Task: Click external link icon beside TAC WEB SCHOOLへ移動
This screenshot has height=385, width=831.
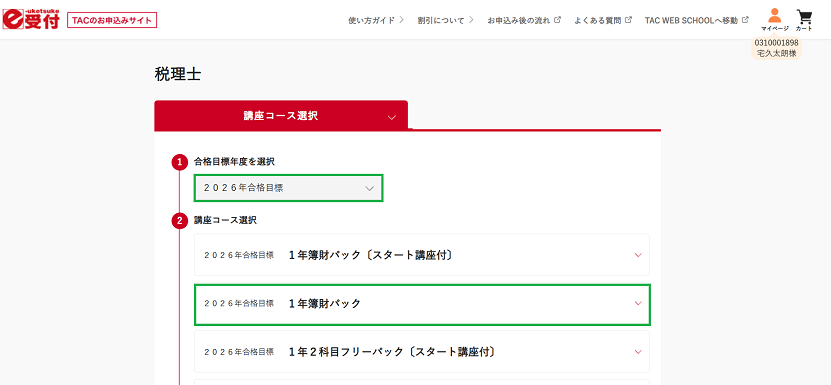Action: coord(745,20)
